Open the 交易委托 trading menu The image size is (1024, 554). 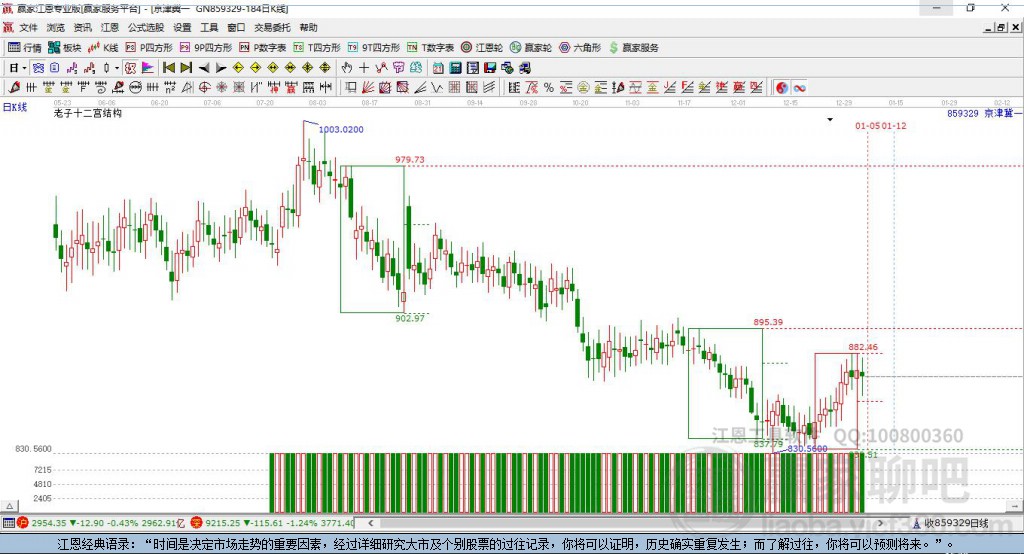pyautogui.click(x=272, y=27)
